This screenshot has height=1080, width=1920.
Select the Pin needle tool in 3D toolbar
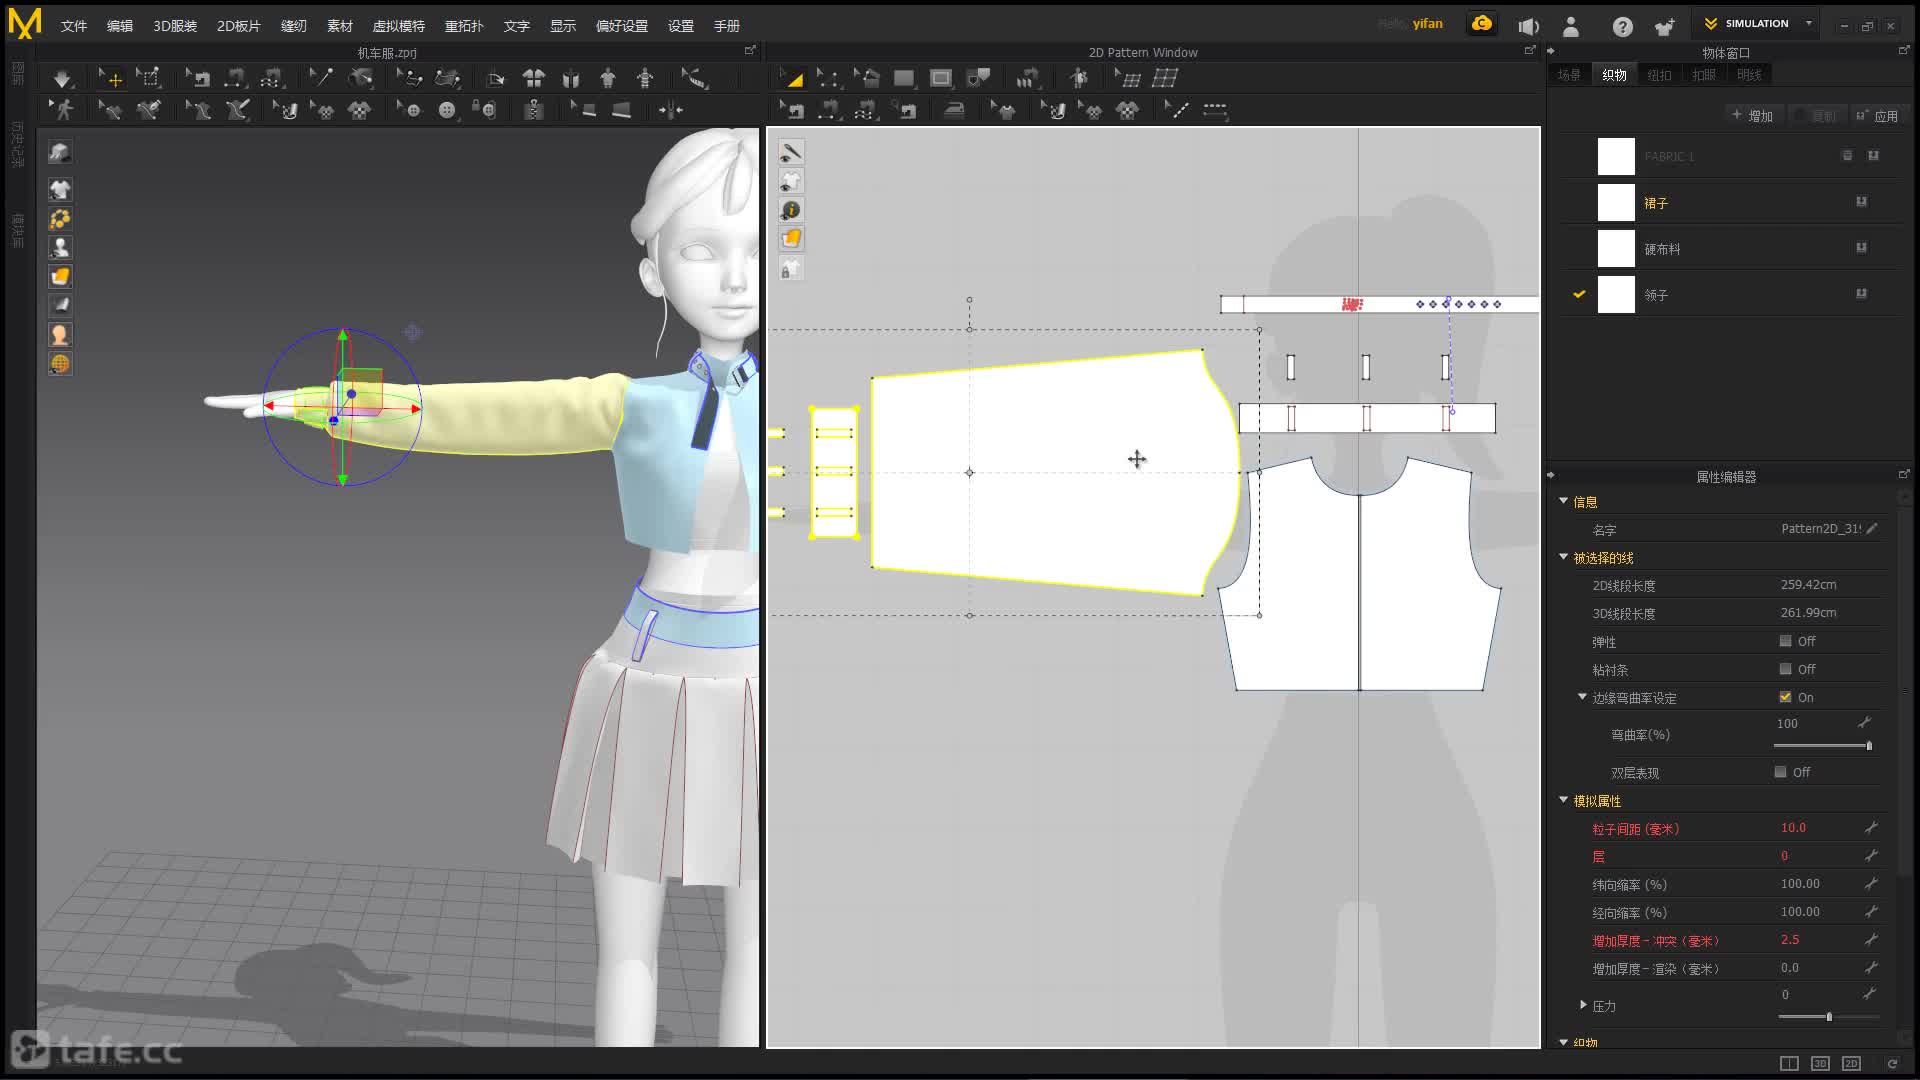321,78
